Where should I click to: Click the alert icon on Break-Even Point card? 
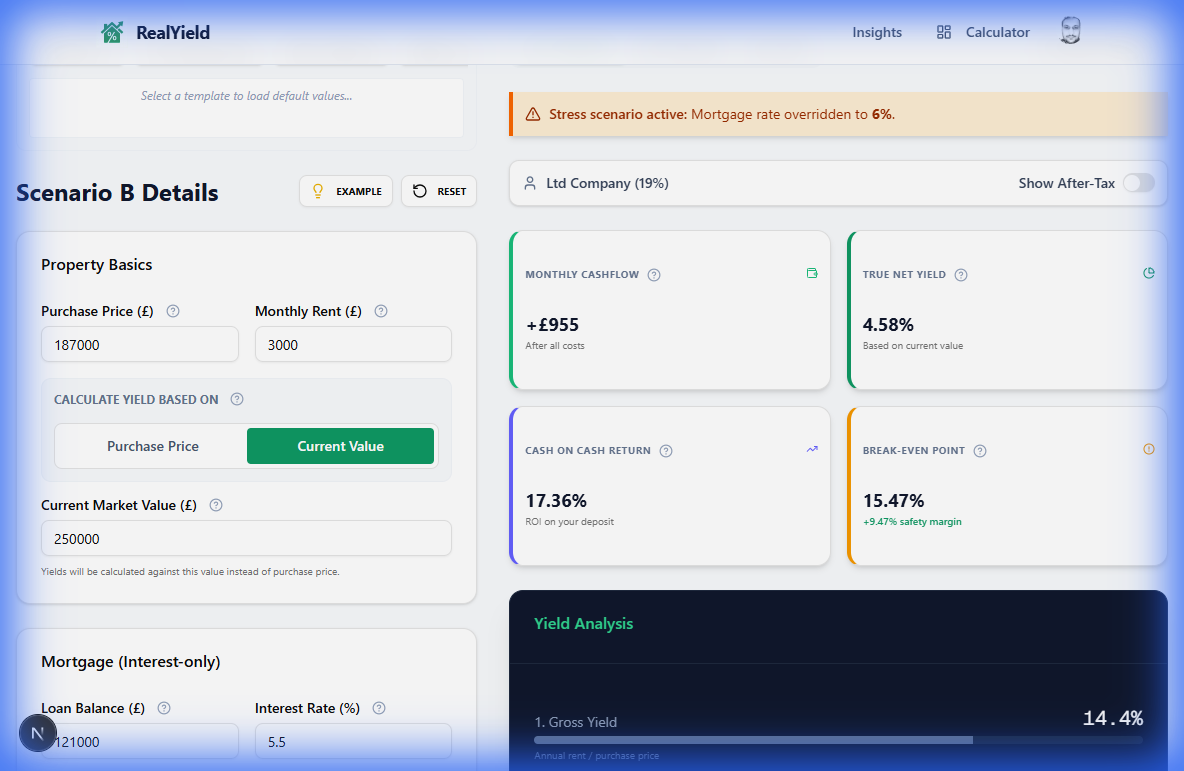1148,449
